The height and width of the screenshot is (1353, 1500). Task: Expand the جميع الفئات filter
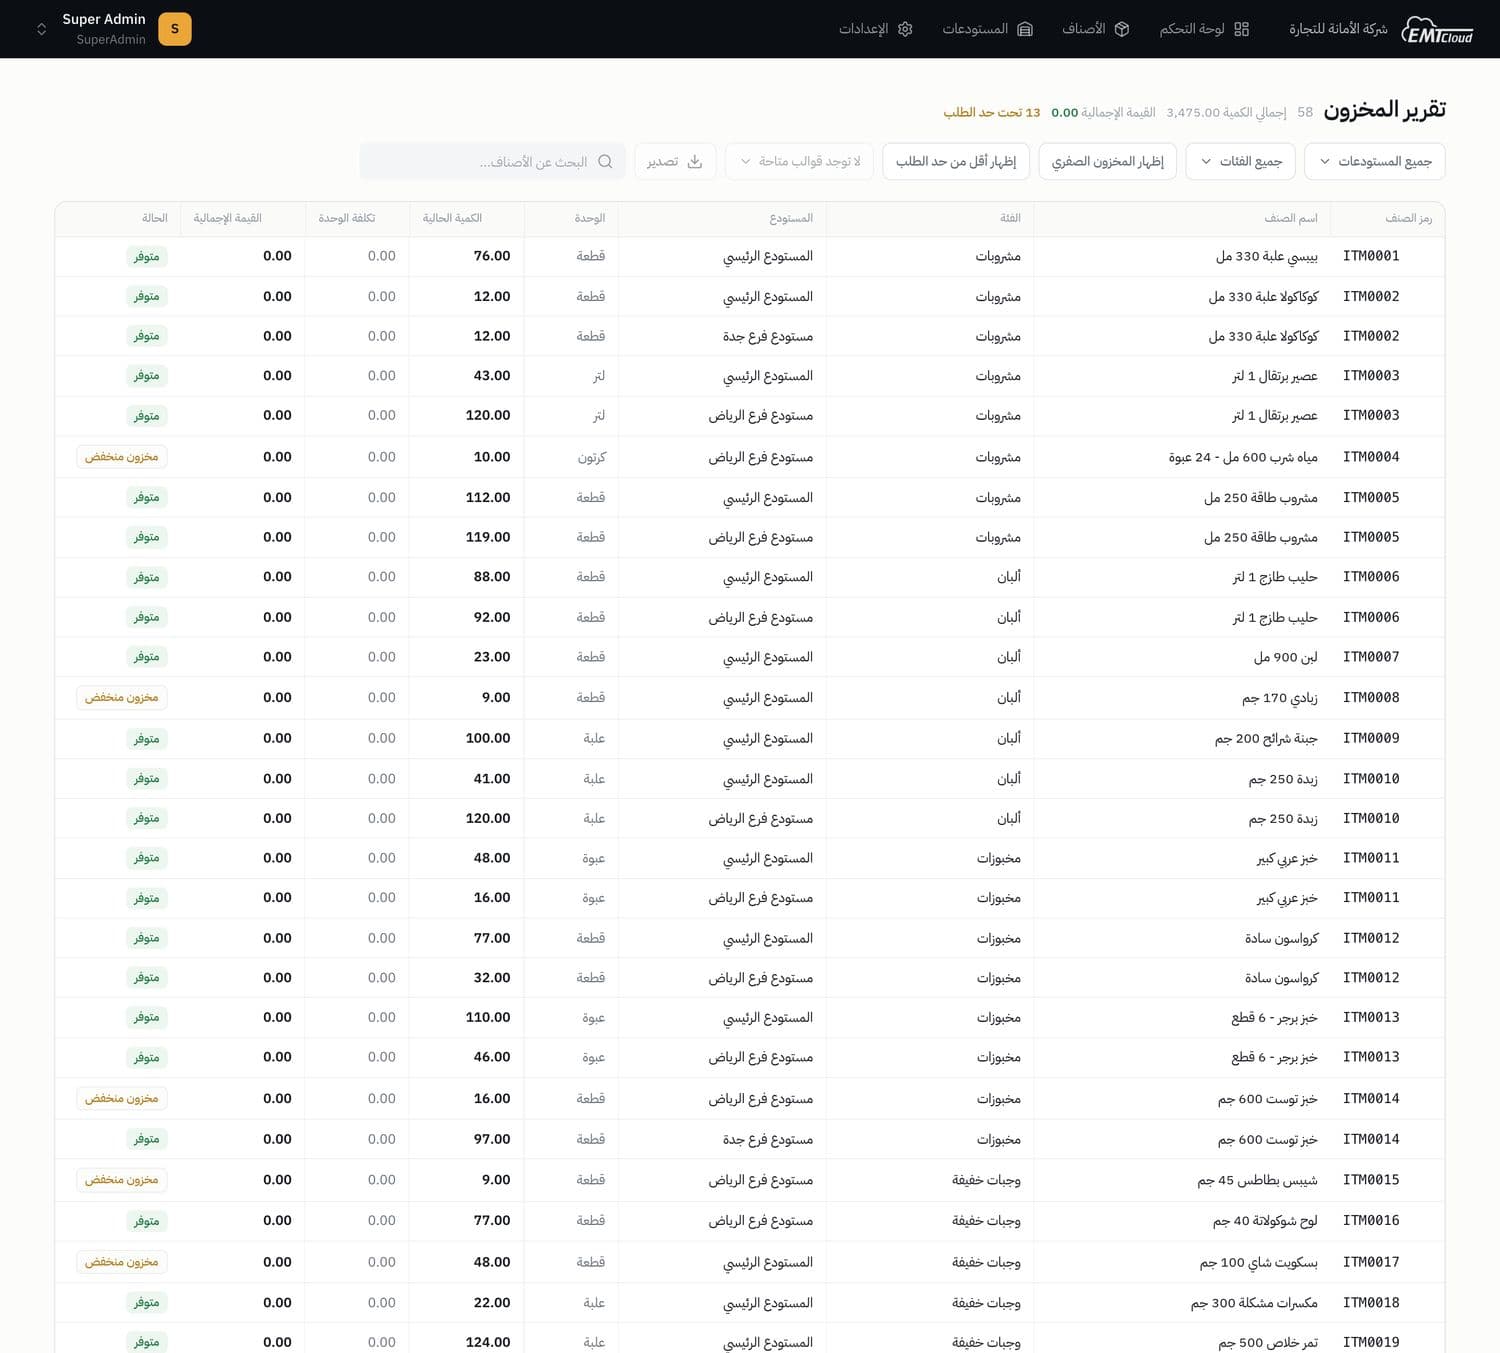[x=1240, y=161]
